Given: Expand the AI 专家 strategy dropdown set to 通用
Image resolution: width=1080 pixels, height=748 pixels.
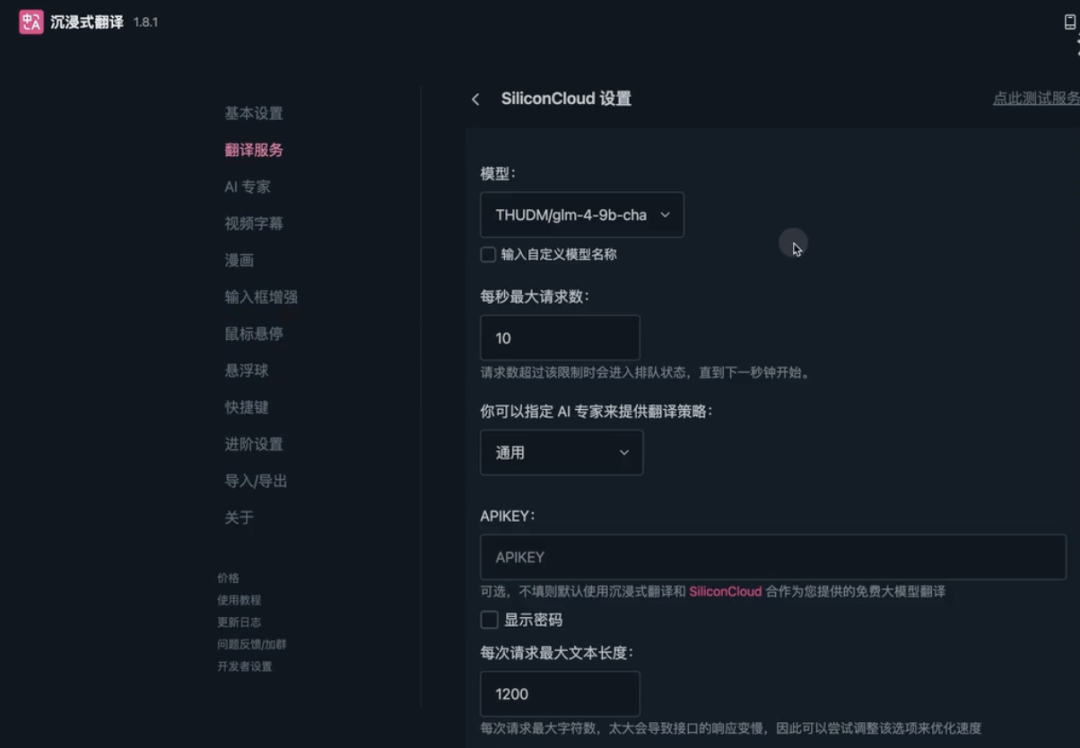Looking at the screenshot, I should (x=561, y=452).
